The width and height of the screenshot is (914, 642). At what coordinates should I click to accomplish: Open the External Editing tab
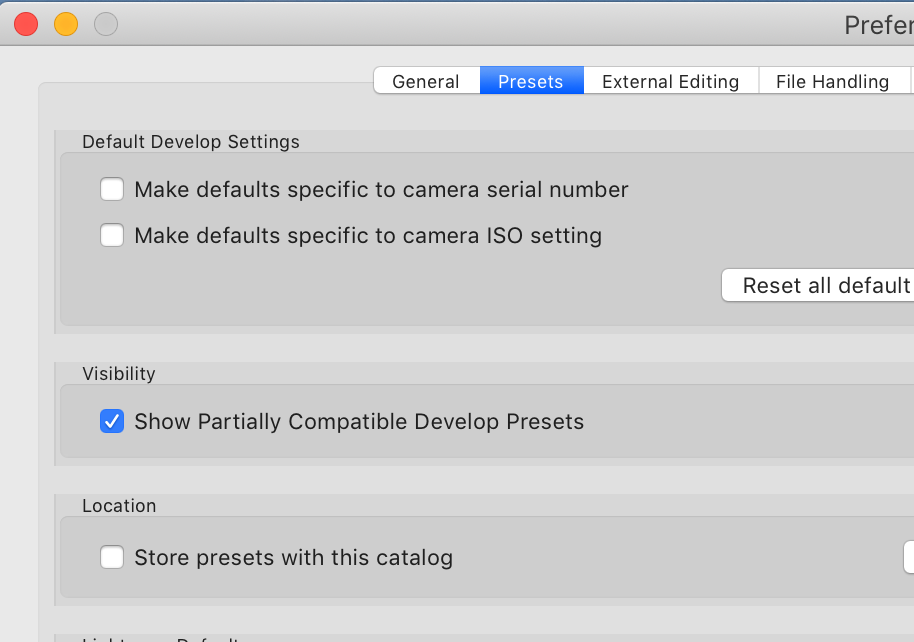click(670, 81)
